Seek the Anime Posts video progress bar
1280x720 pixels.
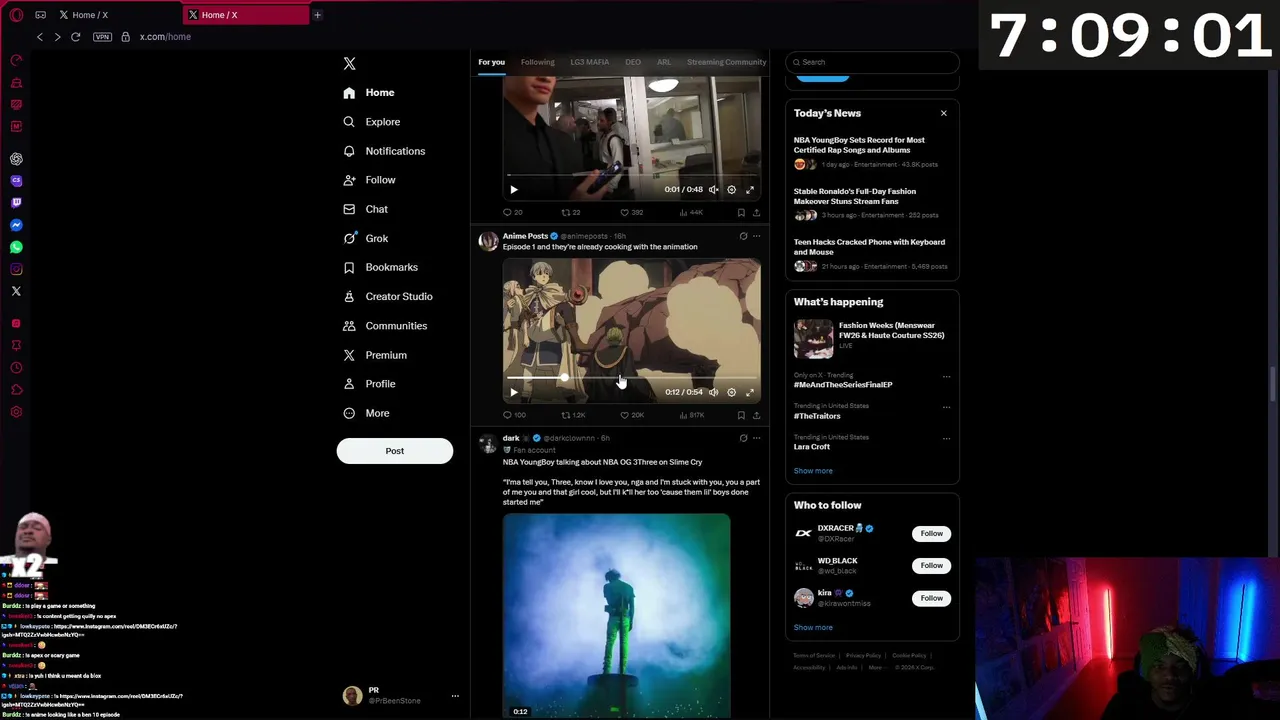click(631, 379)
